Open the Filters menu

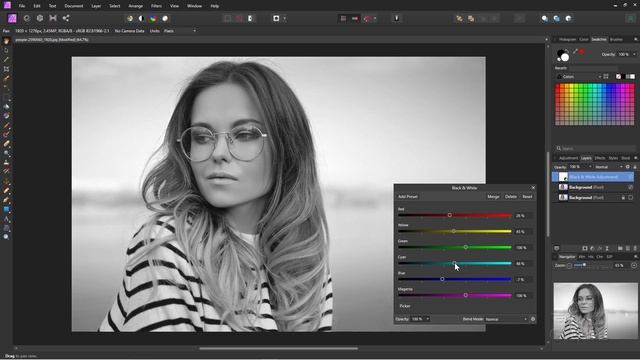156,6
